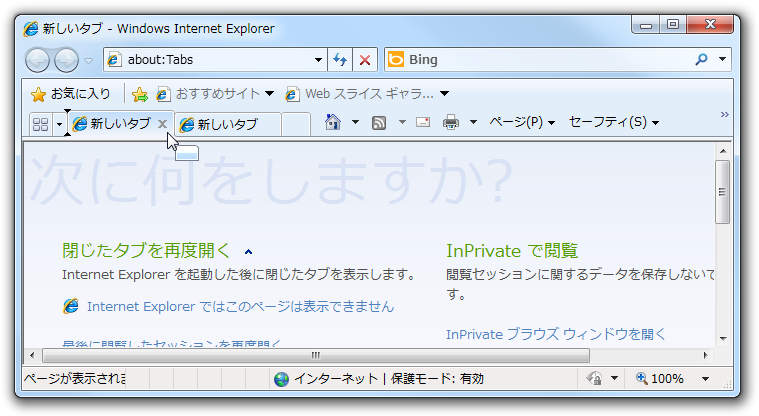Click the horizontal scrollbar thumb
Viewport: 759px width, 416px height.
315,355
